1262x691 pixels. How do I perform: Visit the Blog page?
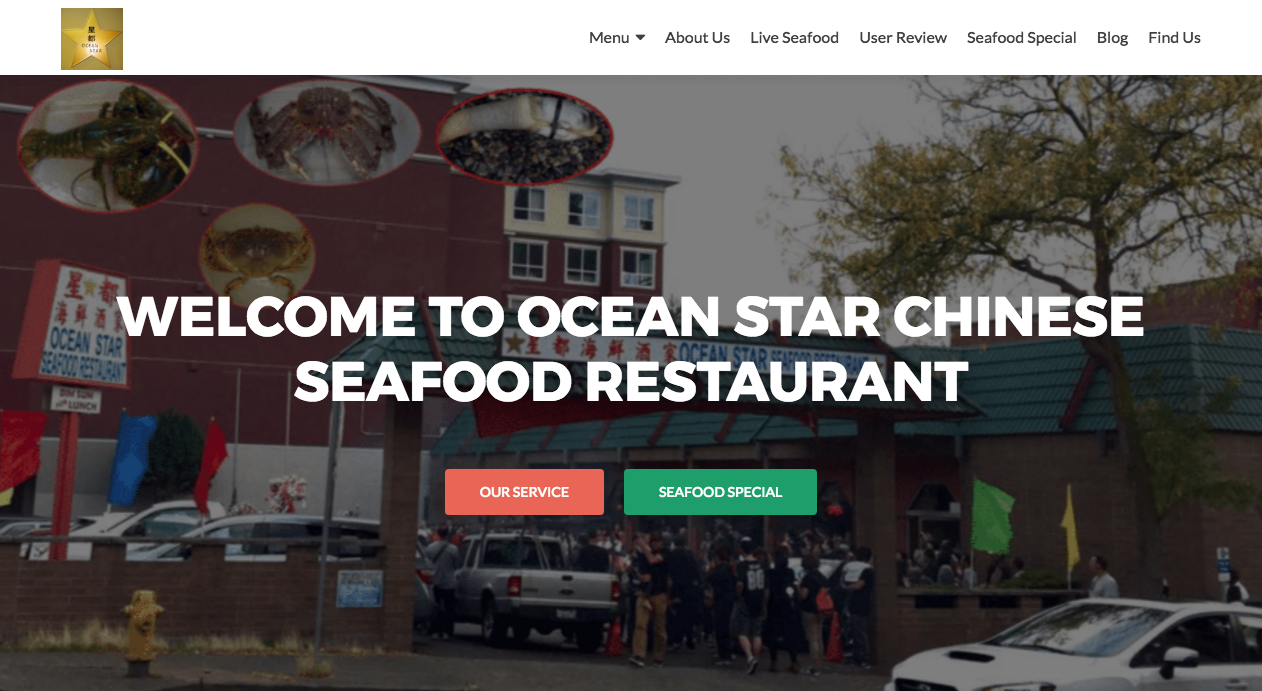(1112, 38)
